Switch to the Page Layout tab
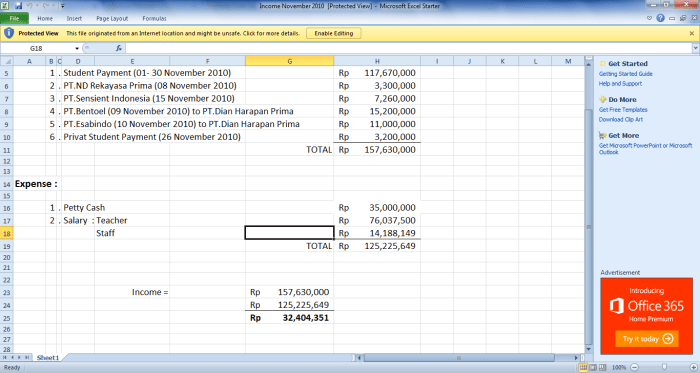700x373 pixels. click(112, 18)
